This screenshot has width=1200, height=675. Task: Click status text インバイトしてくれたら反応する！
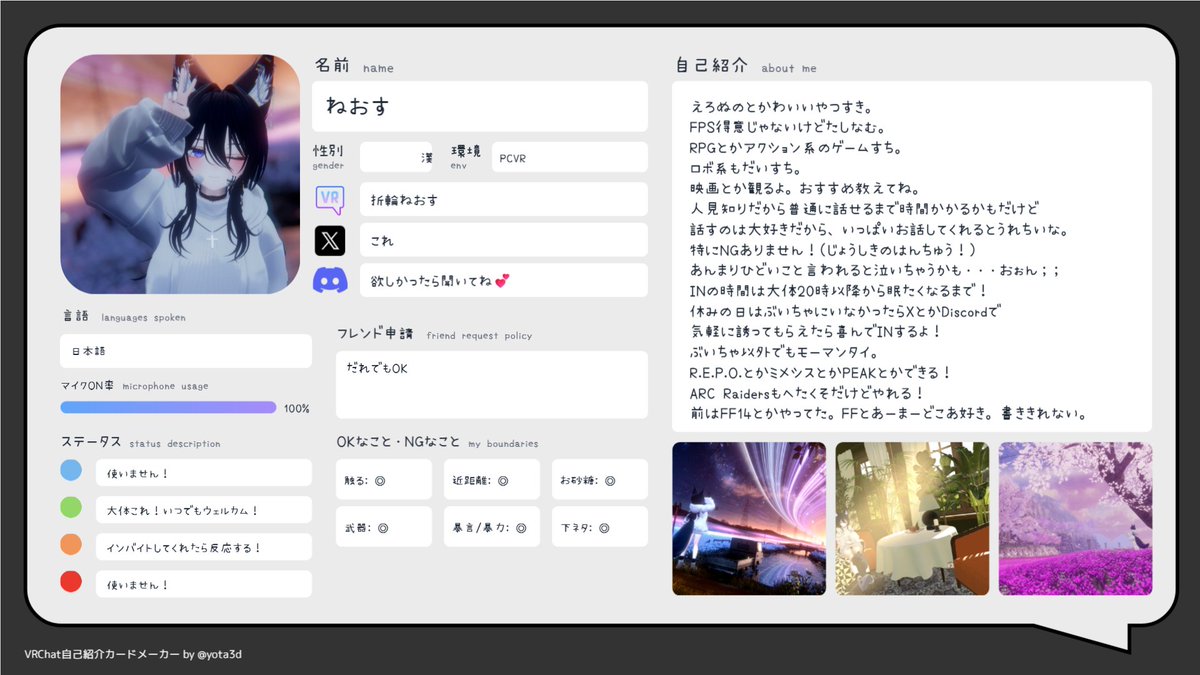coord(204,547)
